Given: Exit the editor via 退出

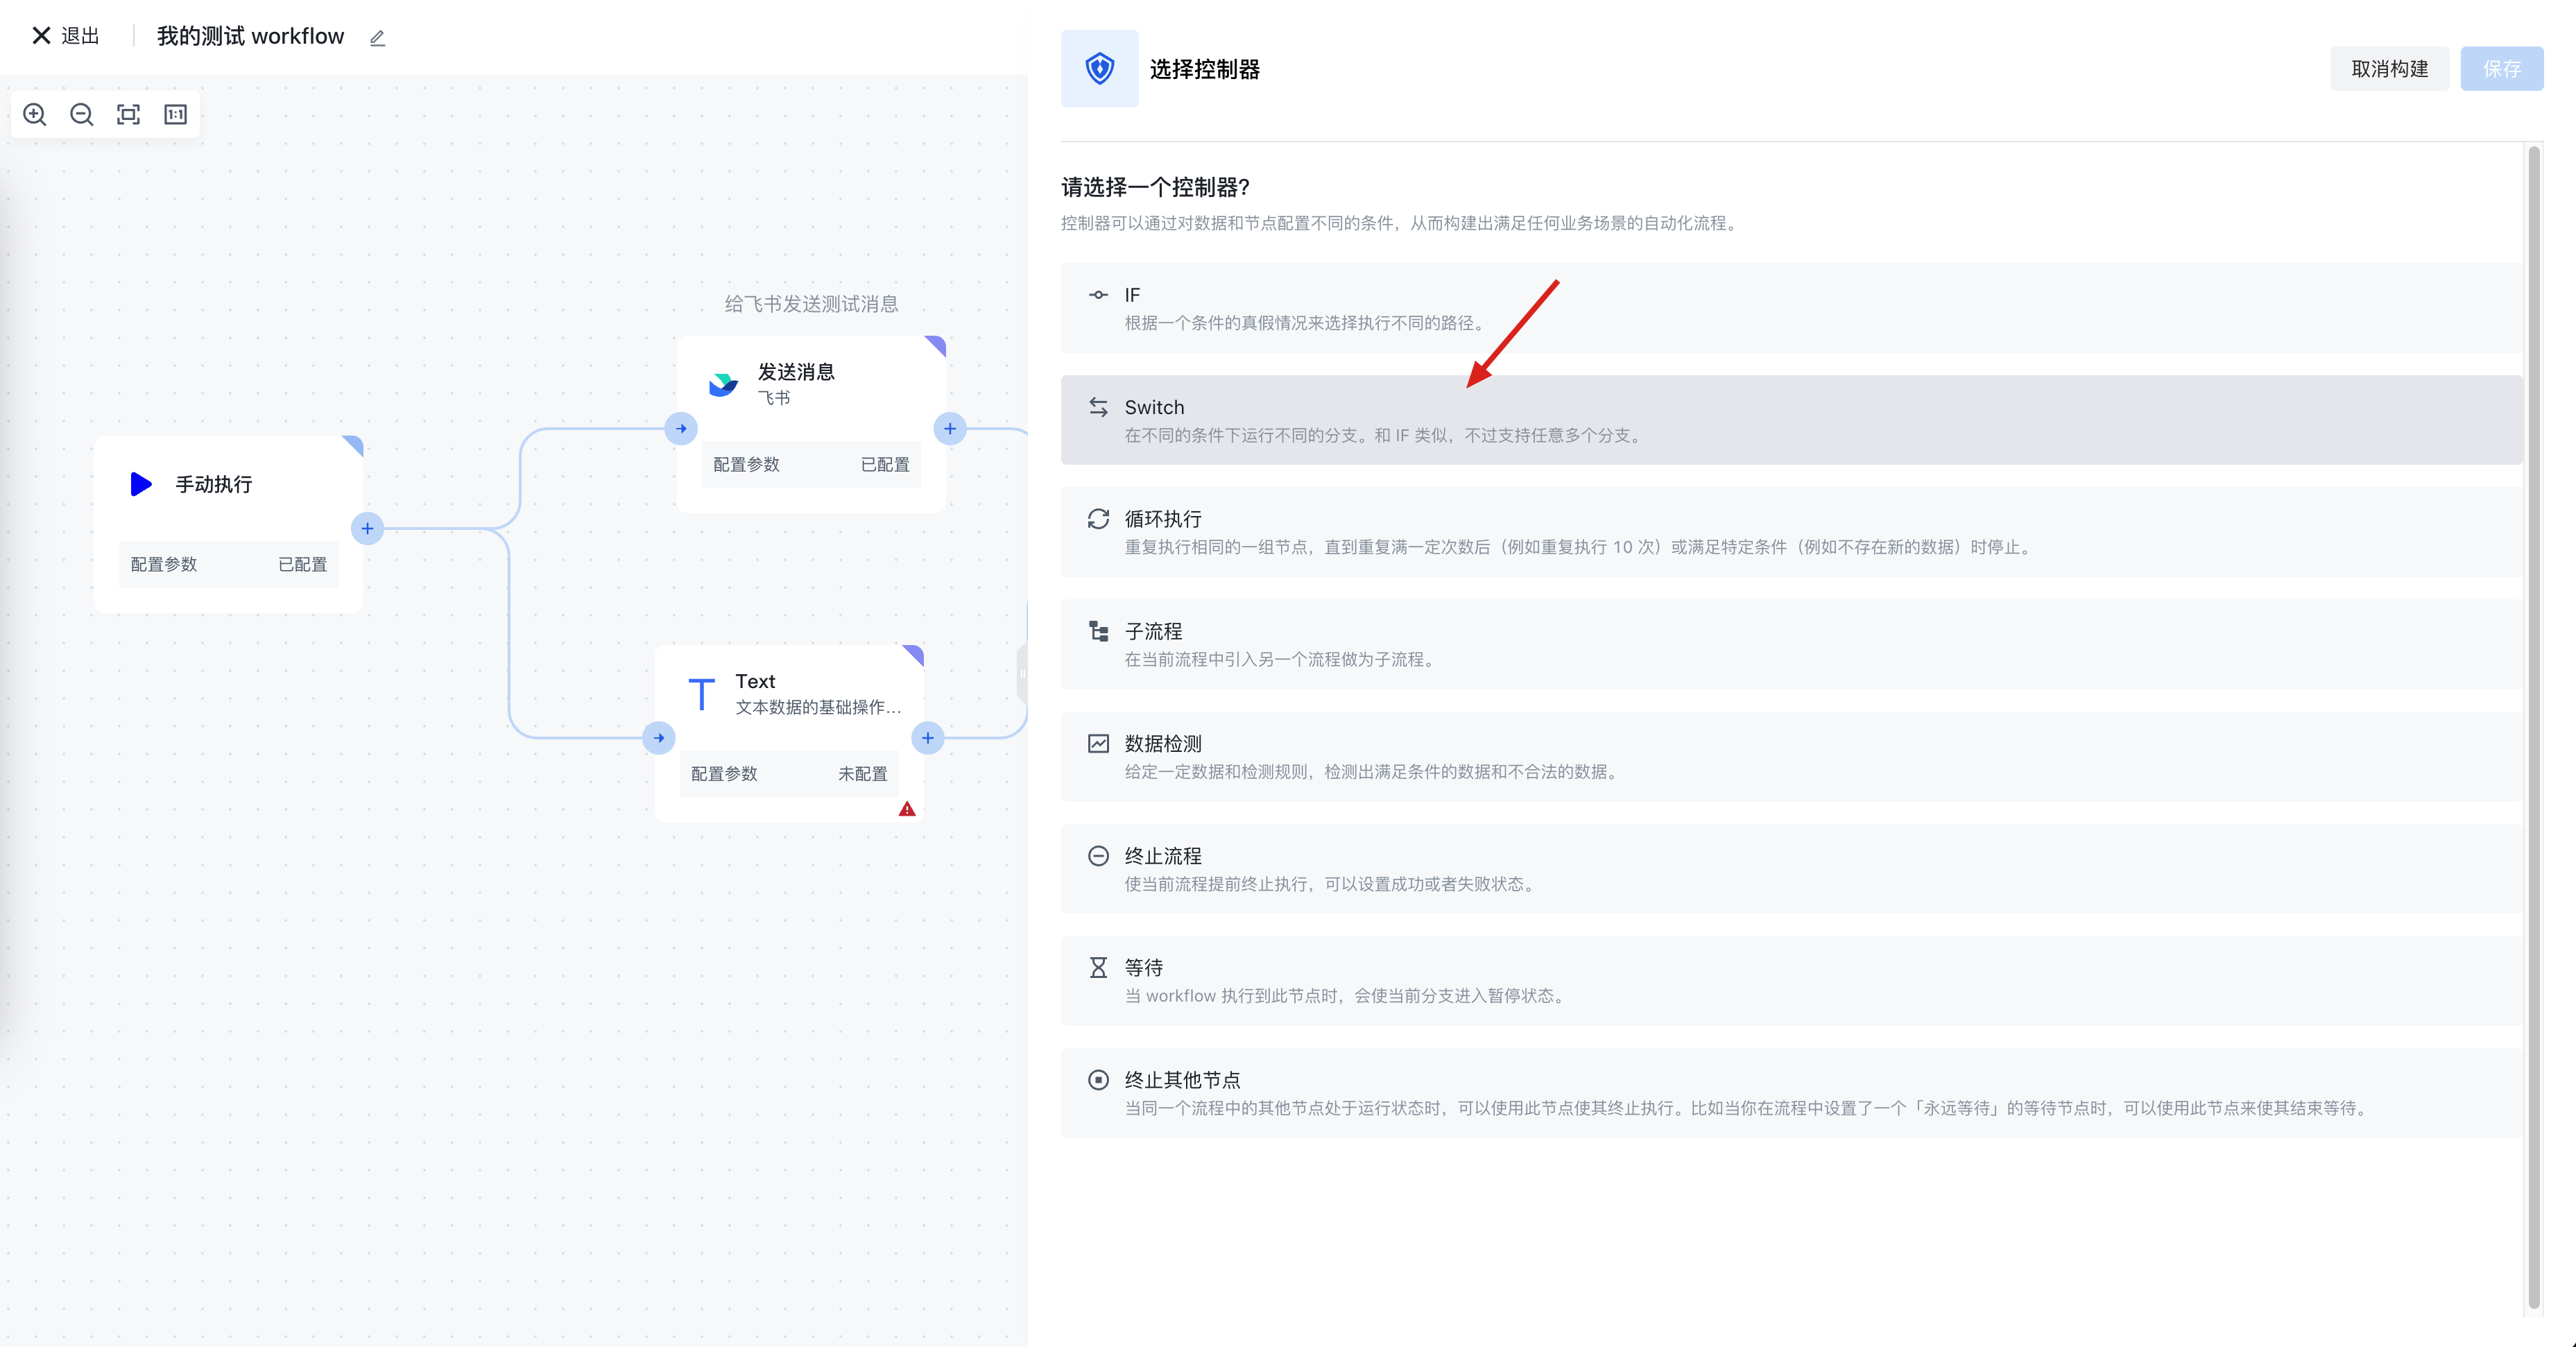Looking at the screenshot, I should click(66, 36).
